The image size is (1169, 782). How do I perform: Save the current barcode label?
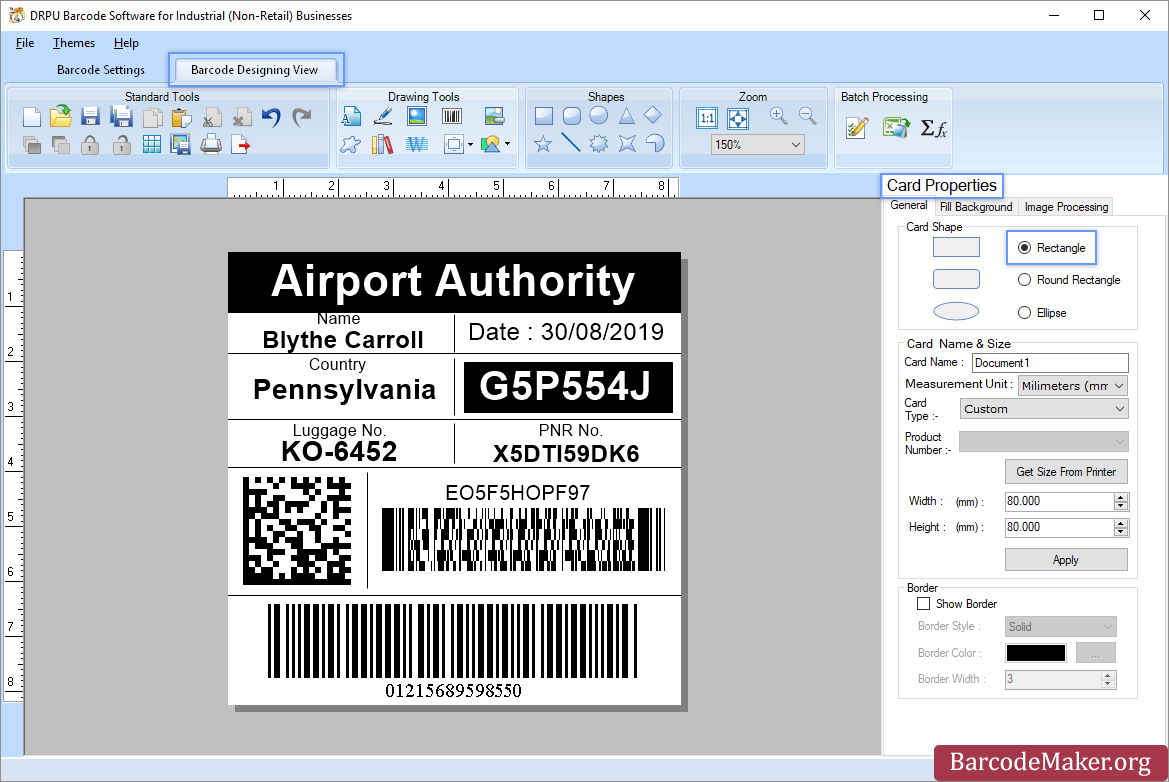[90, 117]
